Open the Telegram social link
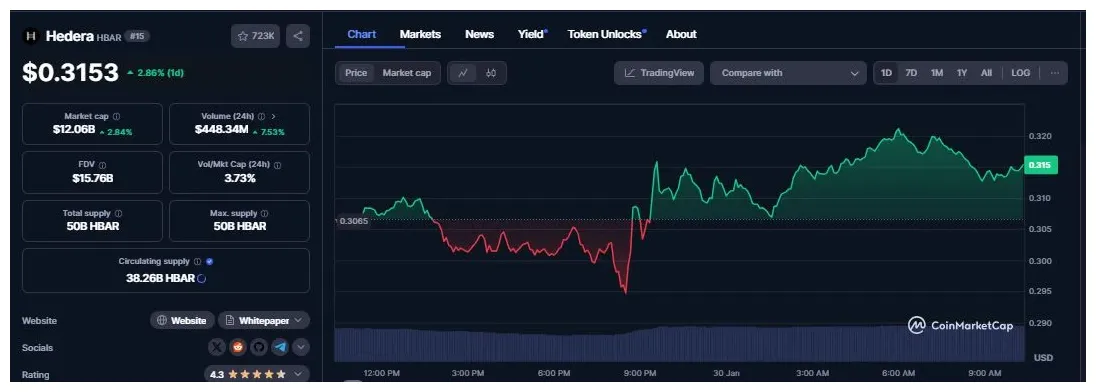The height and width of the screenshot is (392, 1096). tap(280, 347)
